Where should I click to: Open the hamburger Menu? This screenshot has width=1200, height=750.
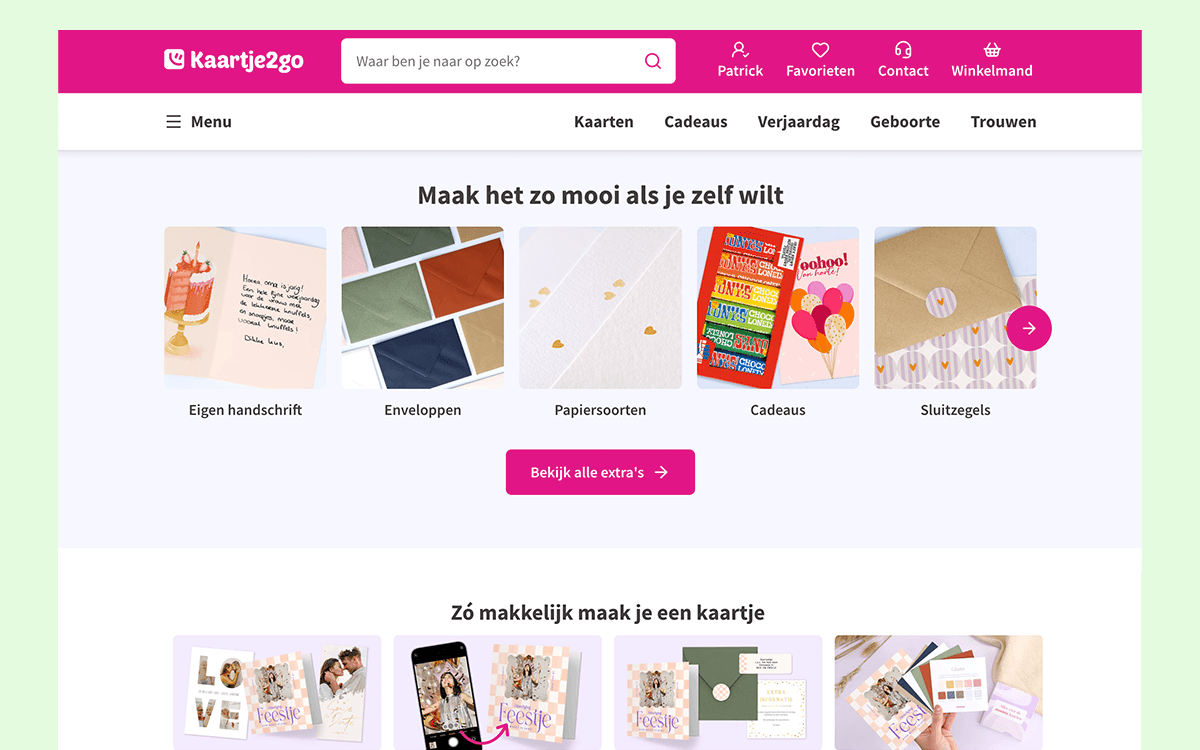coord(198,122)
